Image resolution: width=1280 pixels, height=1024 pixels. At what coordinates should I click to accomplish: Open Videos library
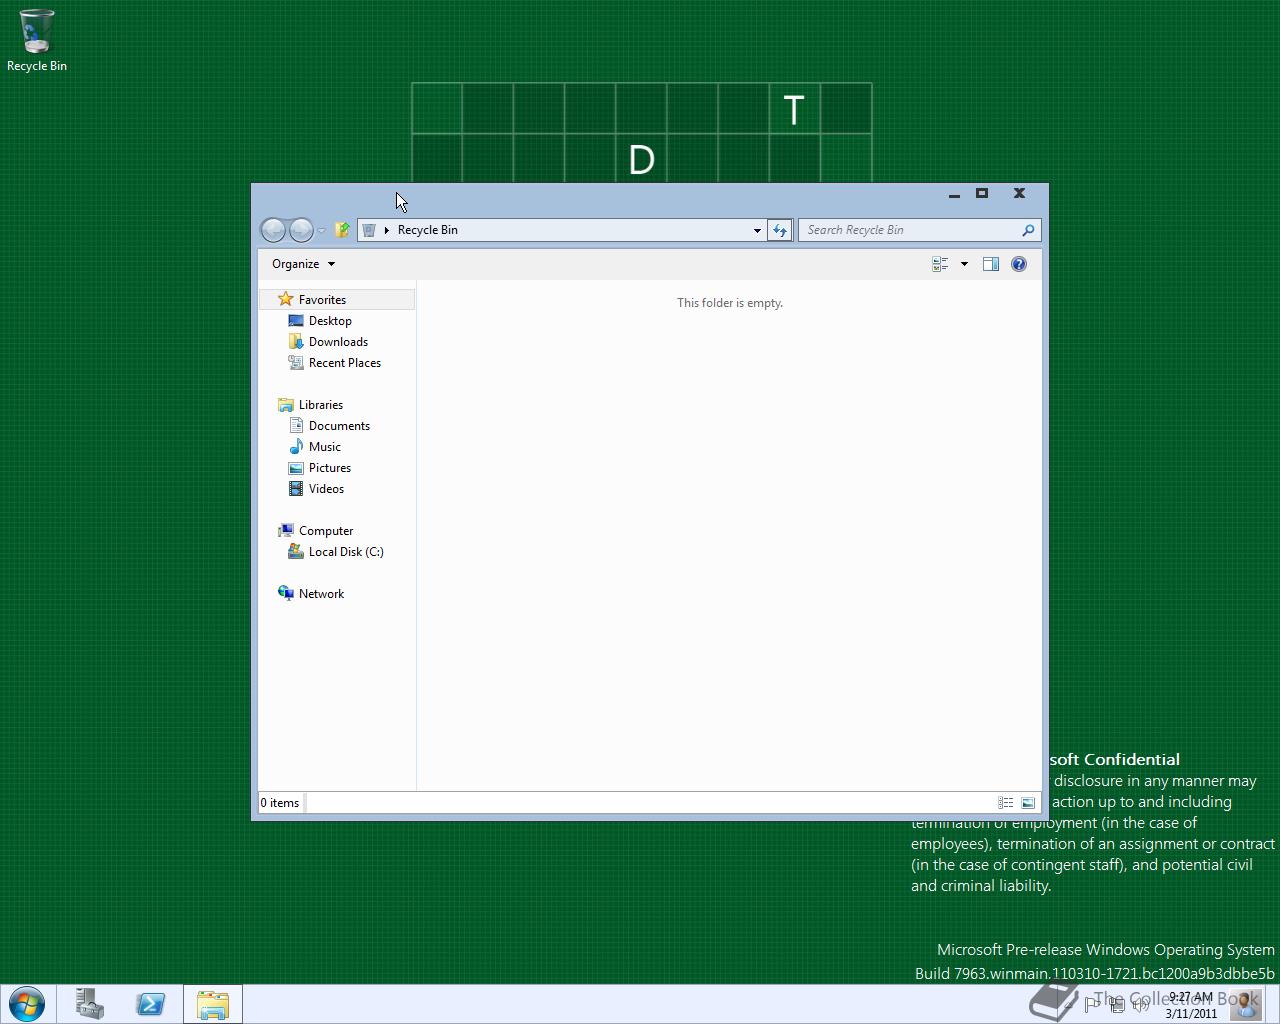pos(326,489)
